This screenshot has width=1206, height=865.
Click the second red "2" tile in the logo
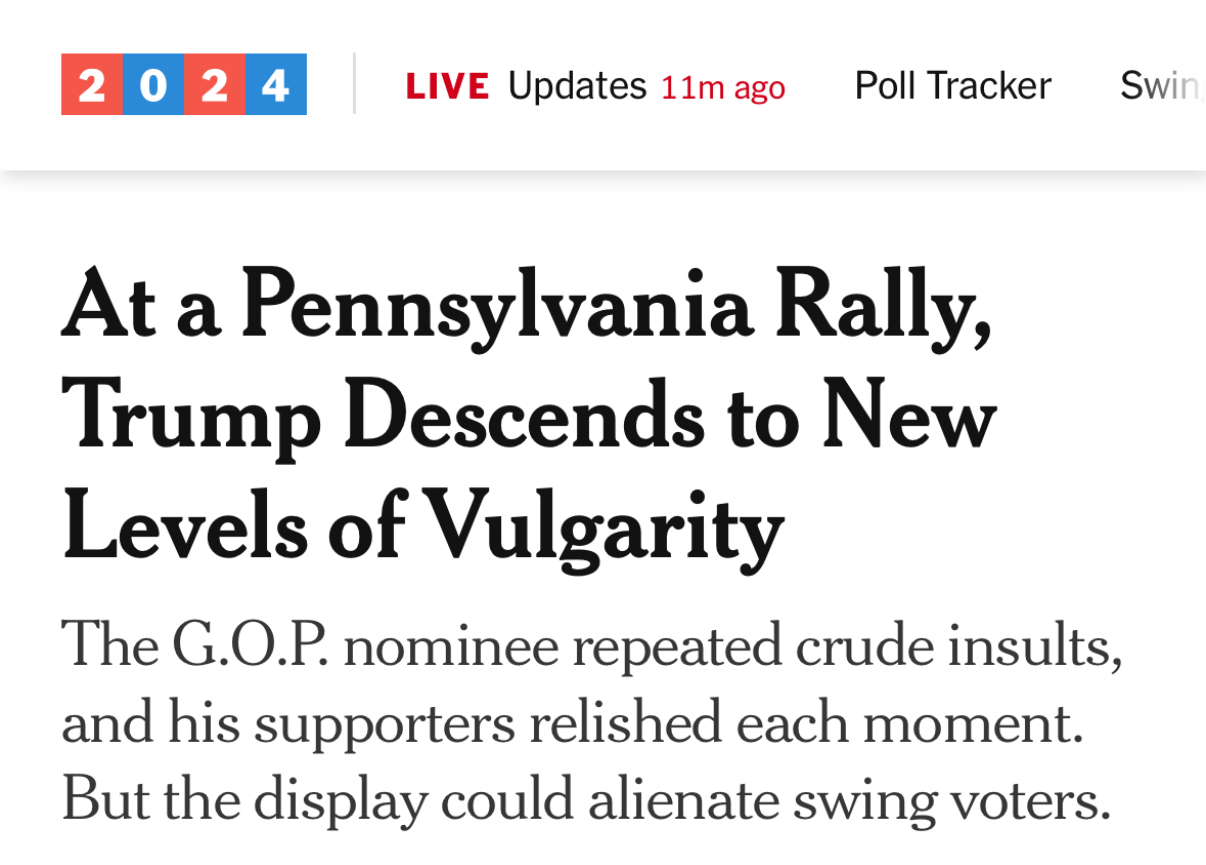[213, 85]
